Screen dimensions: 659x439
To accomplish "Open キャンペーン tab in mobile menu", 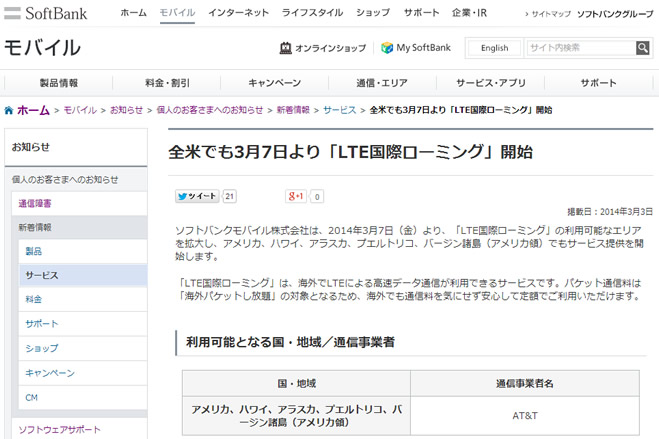I will tap(274, 83).
